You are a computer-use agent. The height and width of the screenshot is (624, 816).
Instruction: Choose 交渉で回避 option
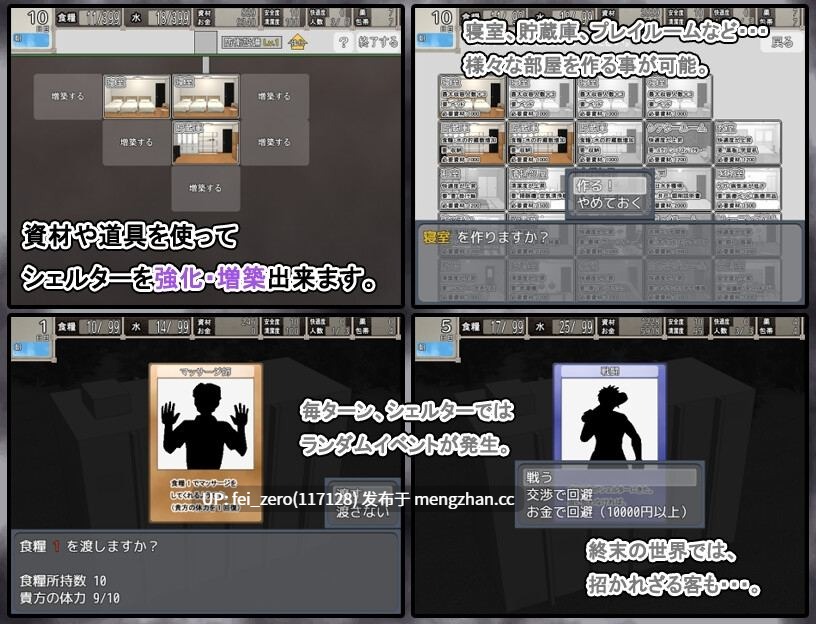559,494
